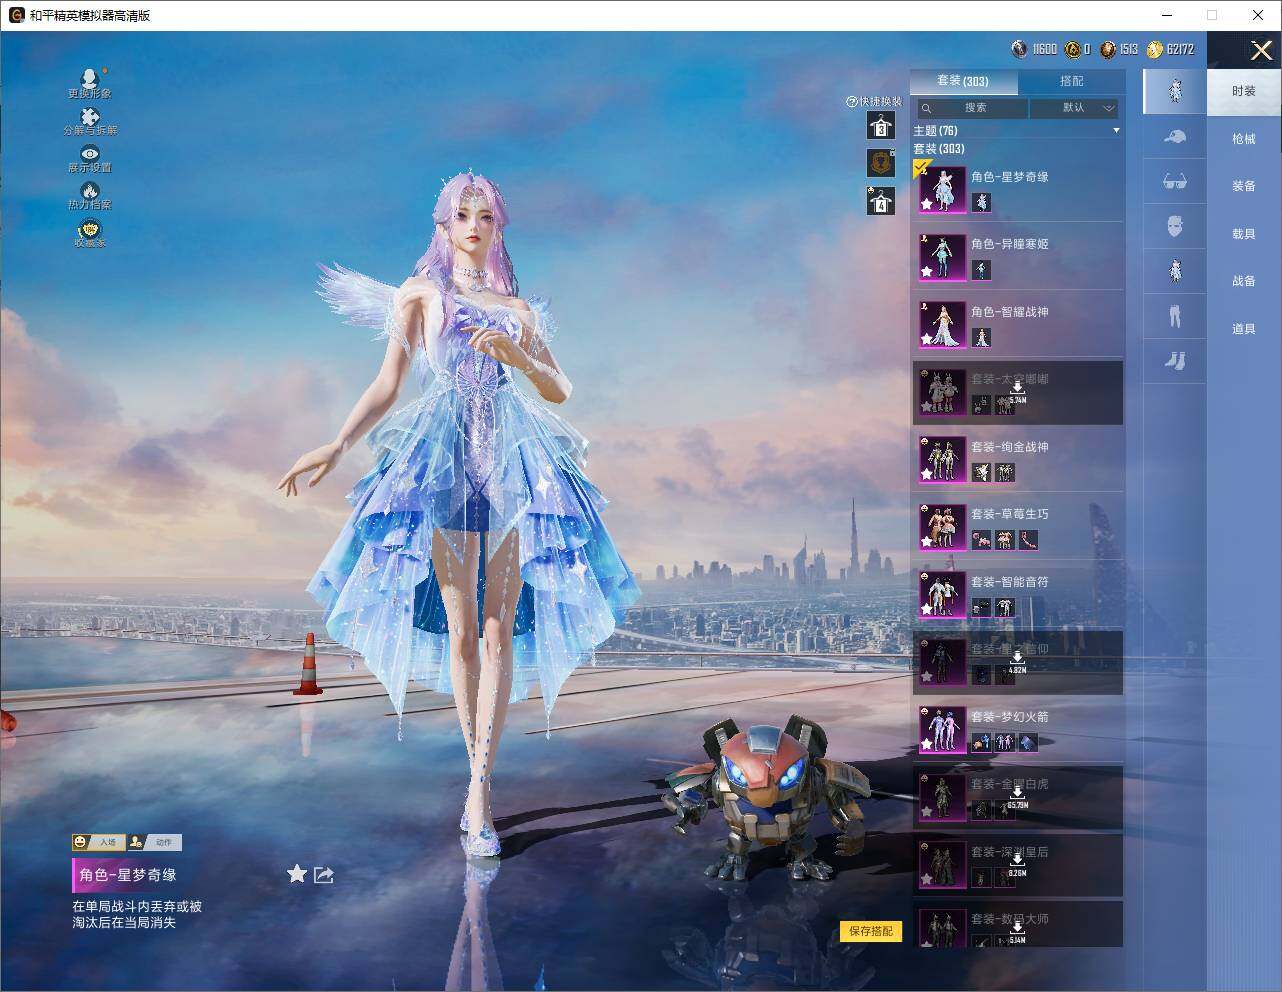Screen dimensions: 1282x992
Task: Open the 载具 category tab
Action: [1244, 234]
